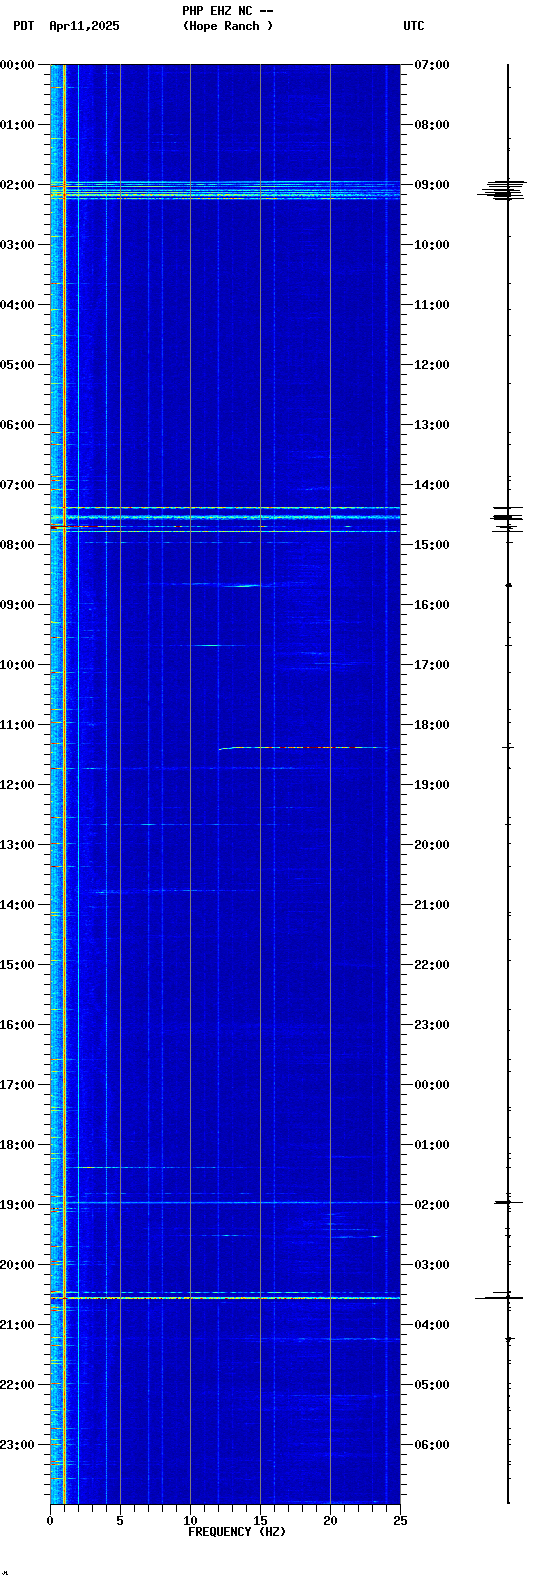This screenshot has height=1584, width=552.
Task: Click "11:00" on the PDT time axis
Action: (18, 725)
